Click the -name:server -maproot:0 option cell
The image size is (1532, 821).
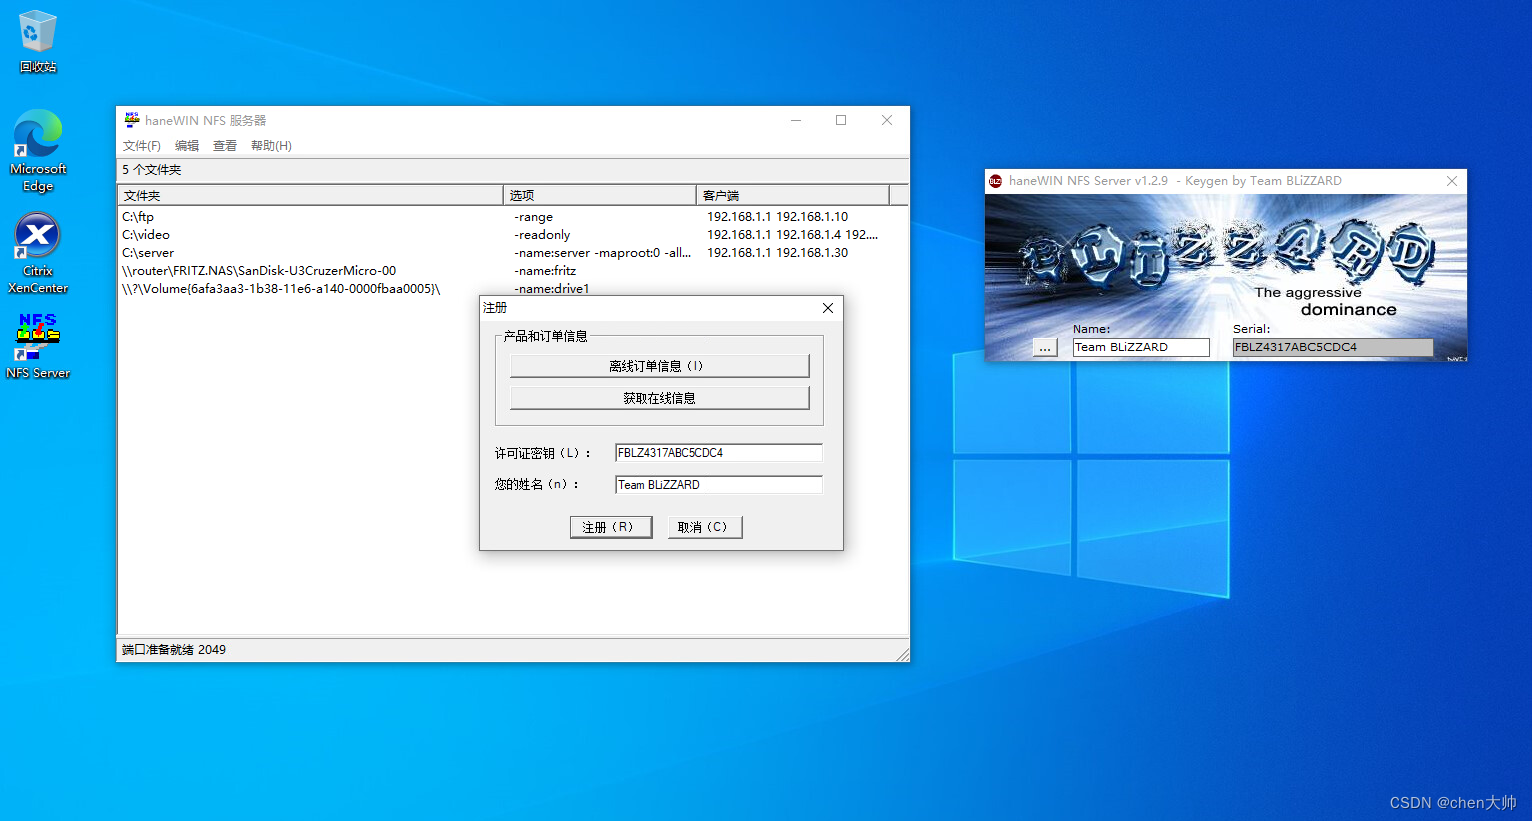click(x=602, y=253)
